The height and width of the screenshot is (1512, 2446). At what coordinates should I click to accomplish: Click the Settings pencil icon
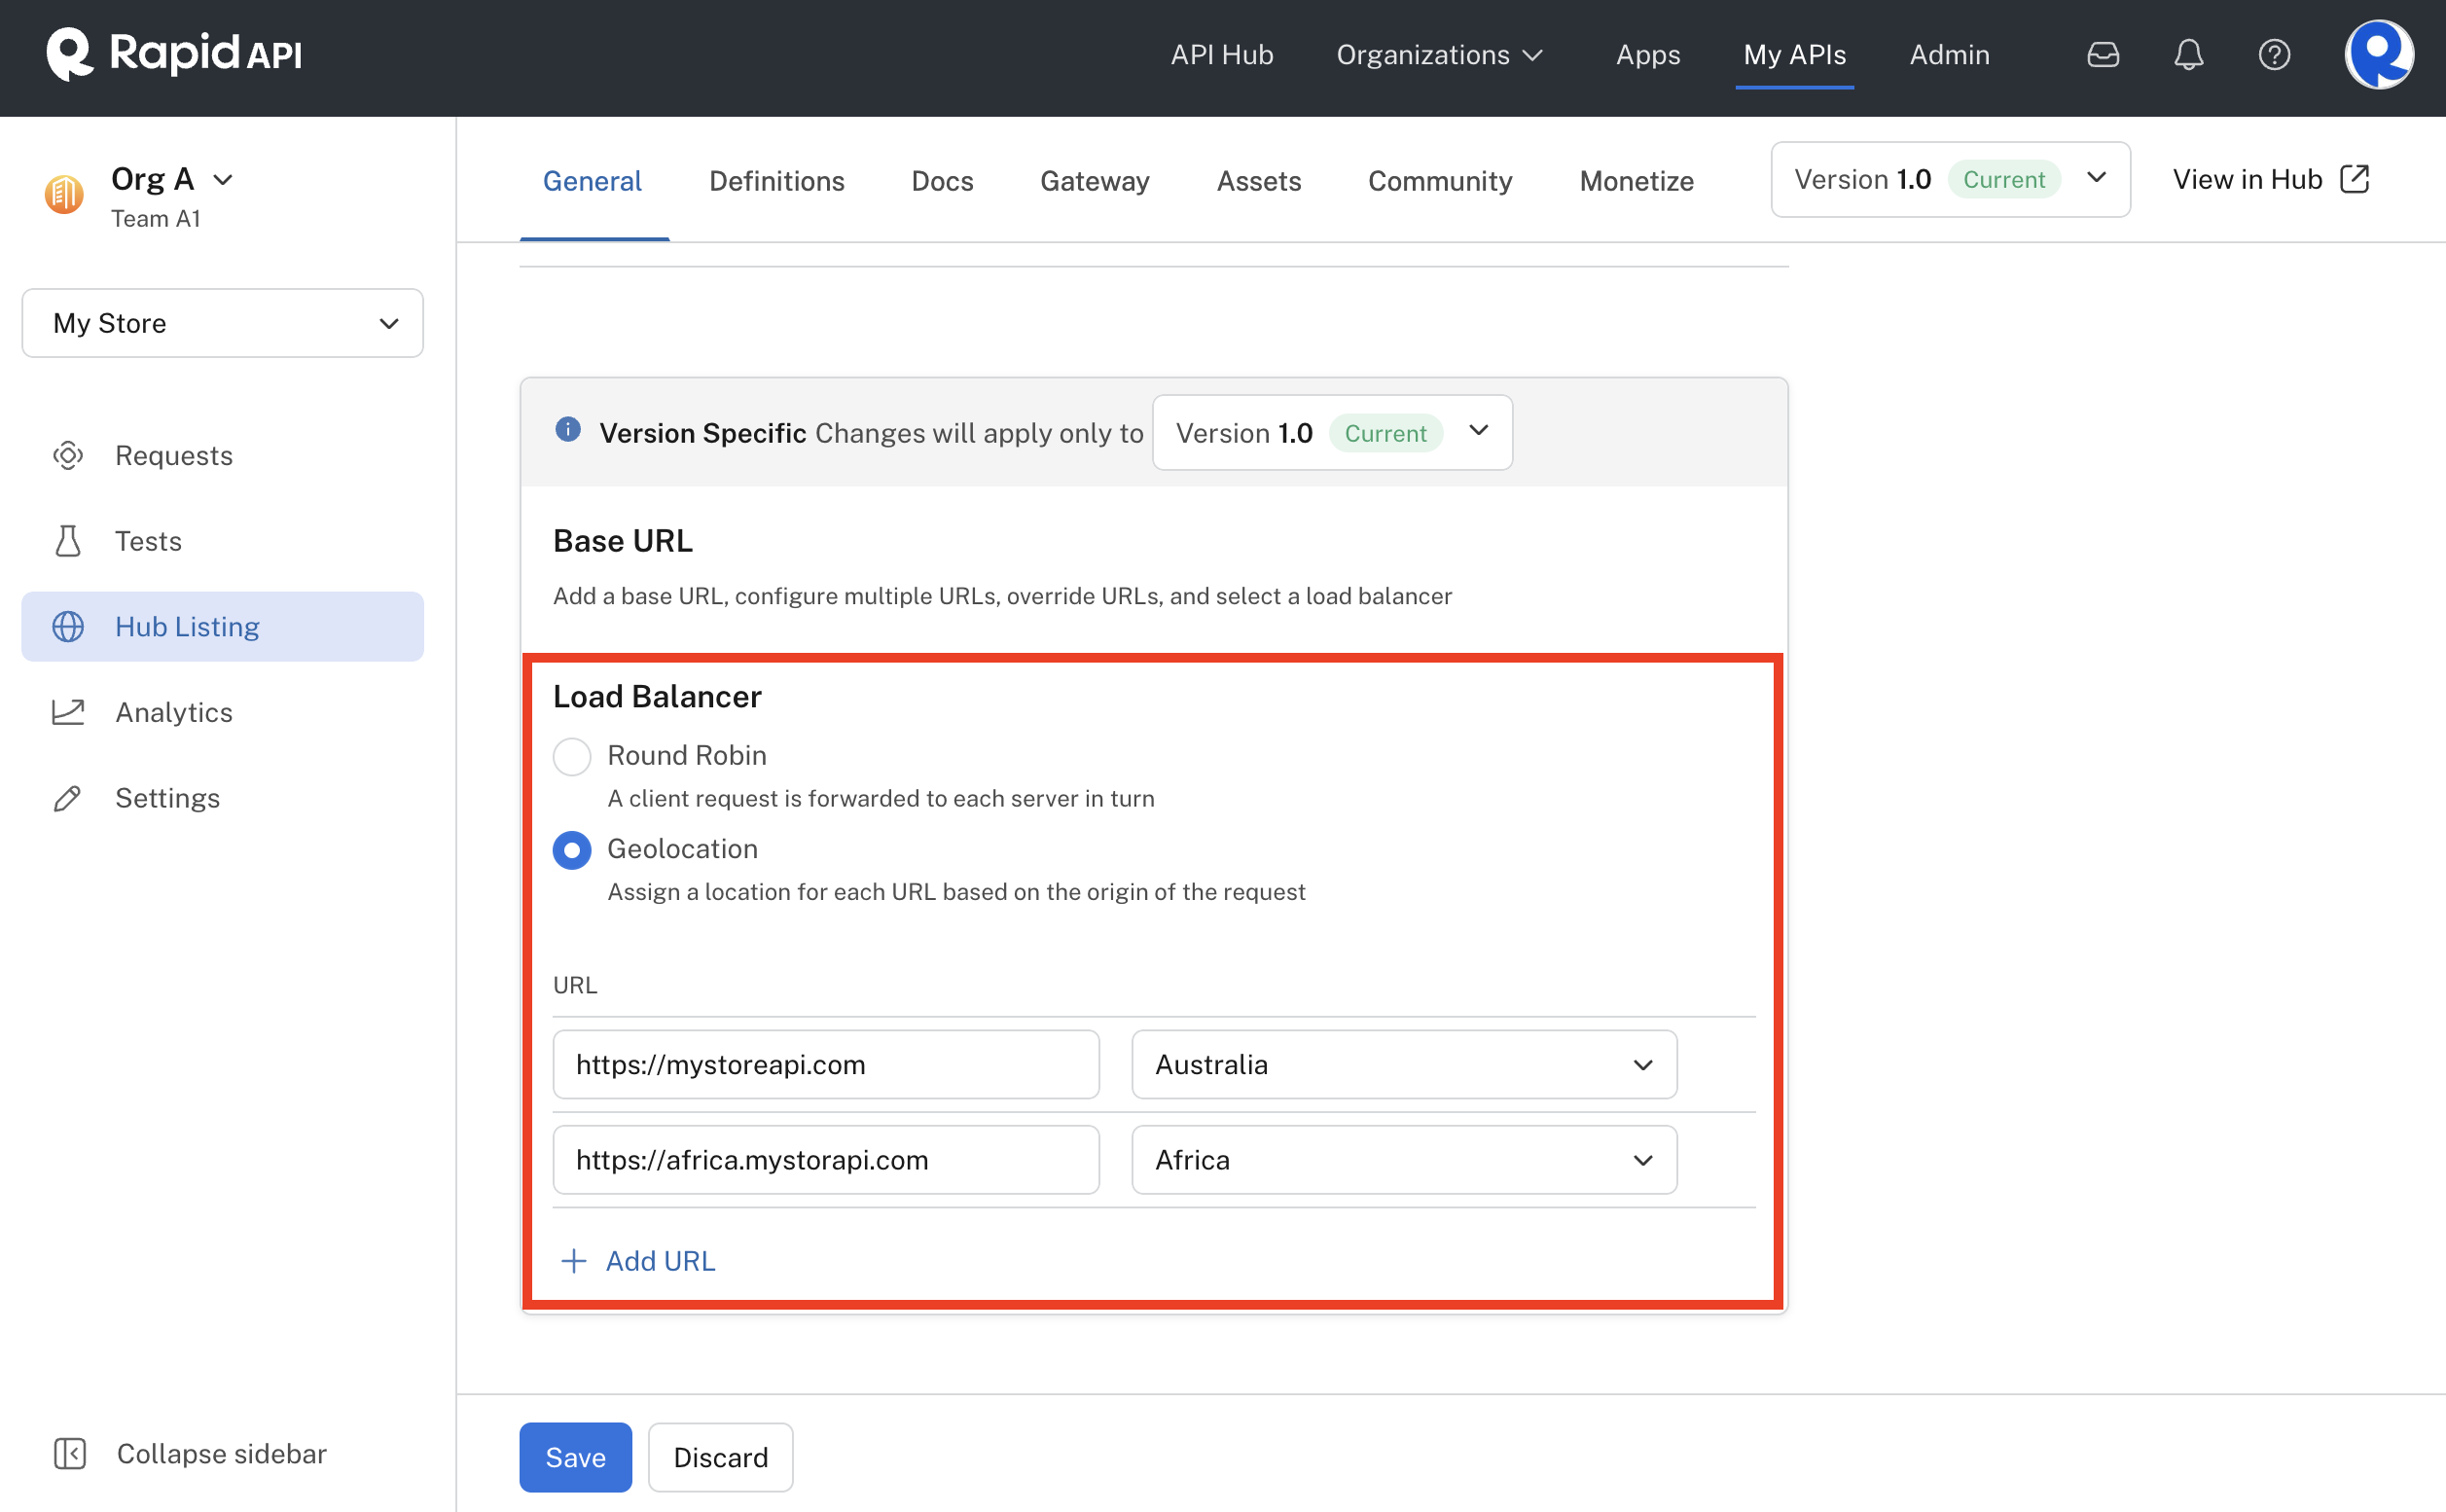pyautogui.click(x=68, y=798)
